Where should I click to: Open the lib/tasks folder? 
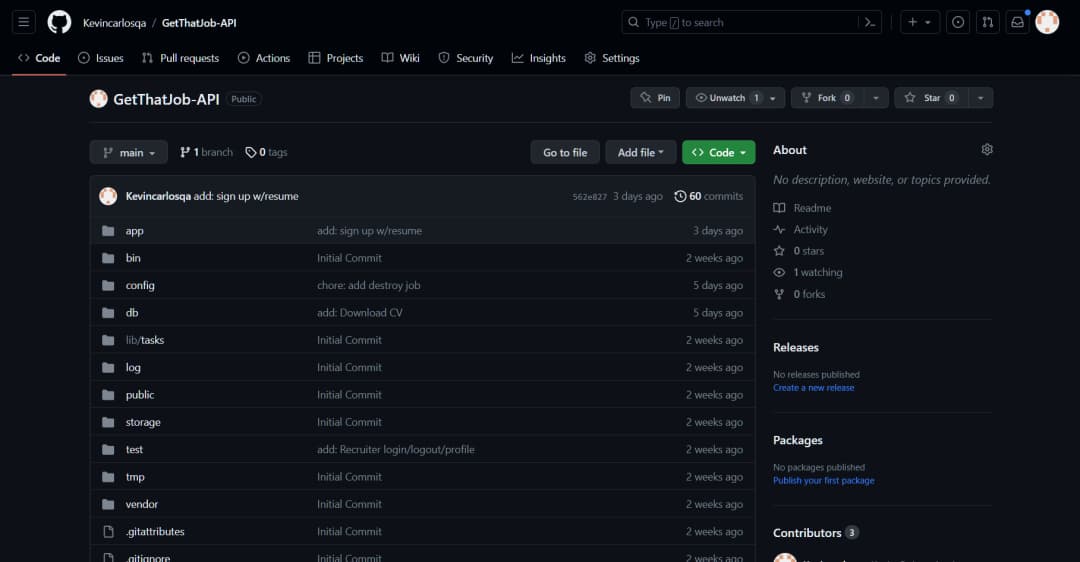click(145, 340)
